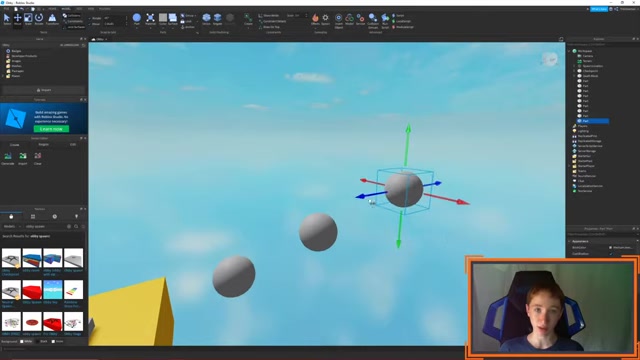Toggle the Join Surfaces option

[x=74, y=27]
